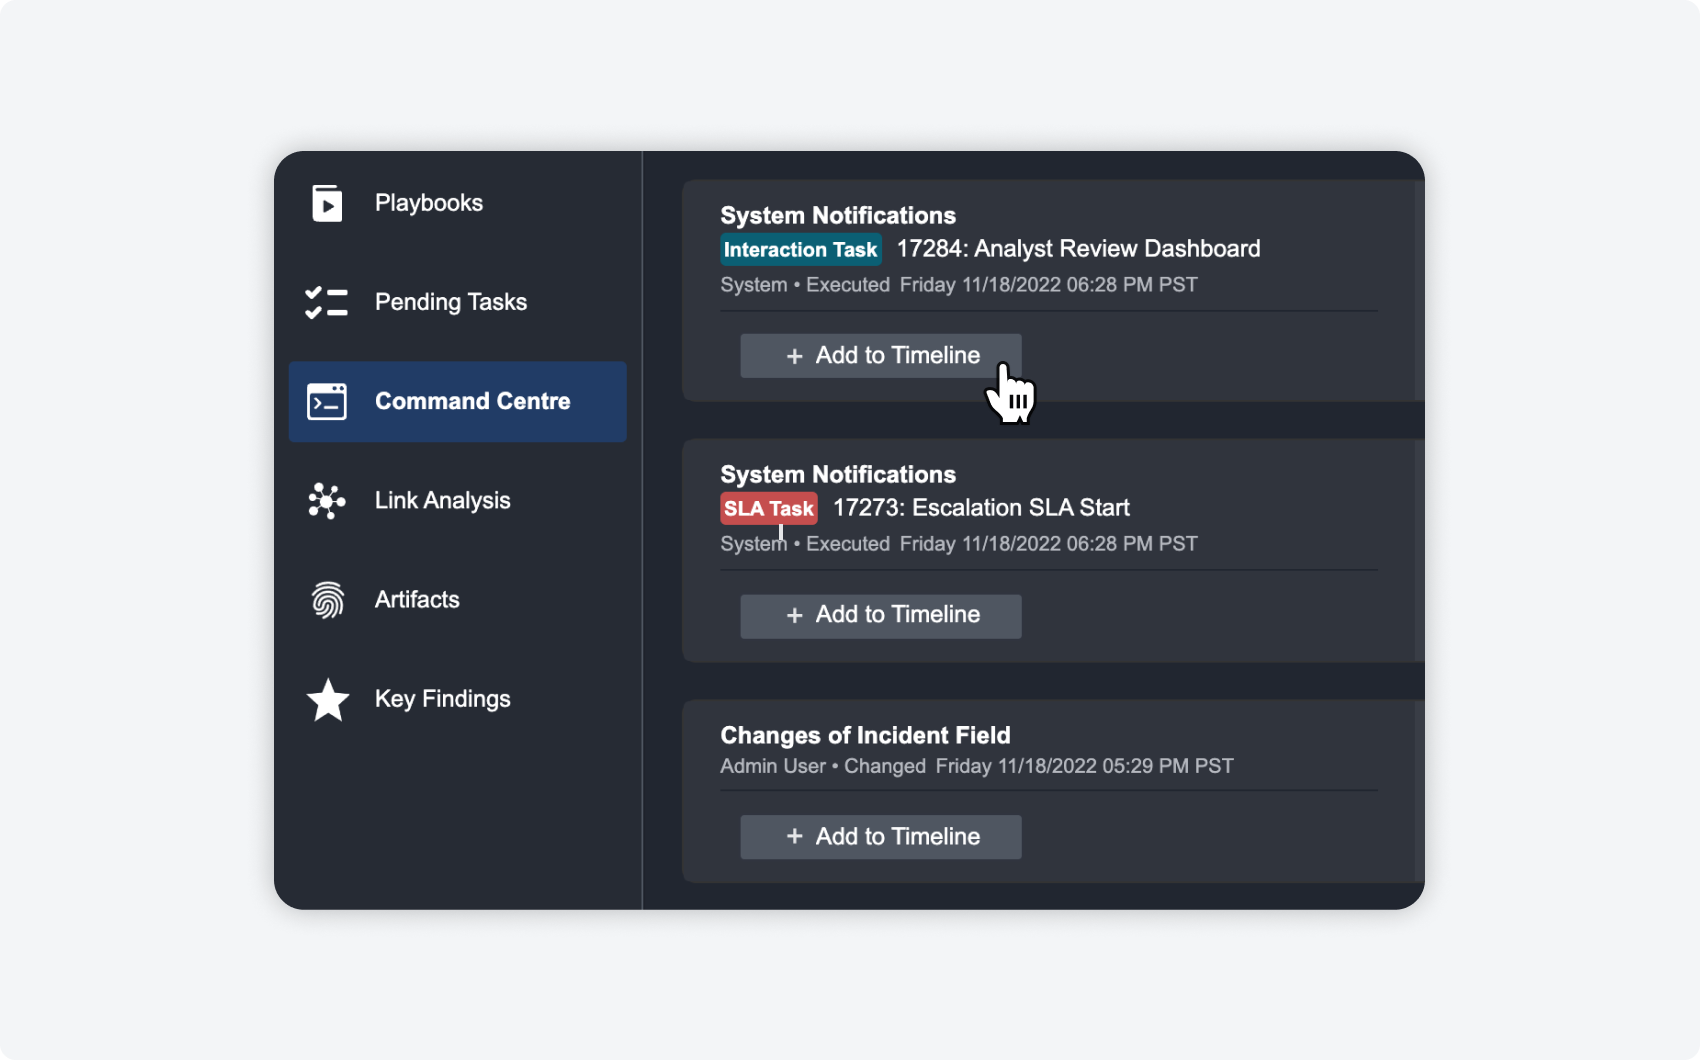Open task 17284: Analyst Review Dashboard
Viewport: 1700px width, 1060px height.
click(x=1078, y=249)
